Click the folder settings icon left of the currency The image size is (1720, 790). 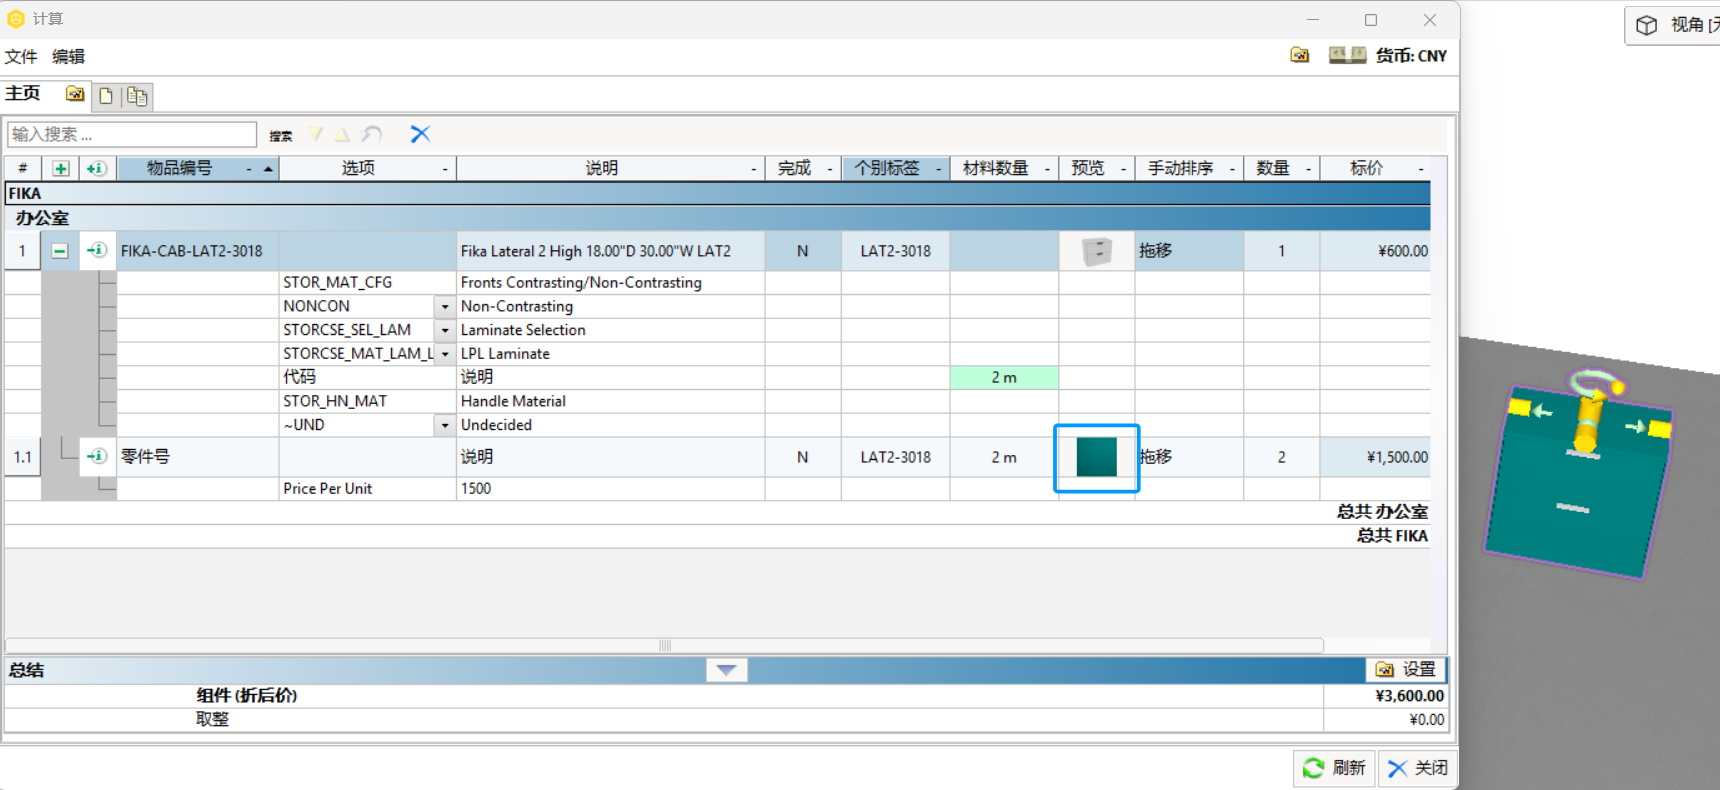point(1299,55)
